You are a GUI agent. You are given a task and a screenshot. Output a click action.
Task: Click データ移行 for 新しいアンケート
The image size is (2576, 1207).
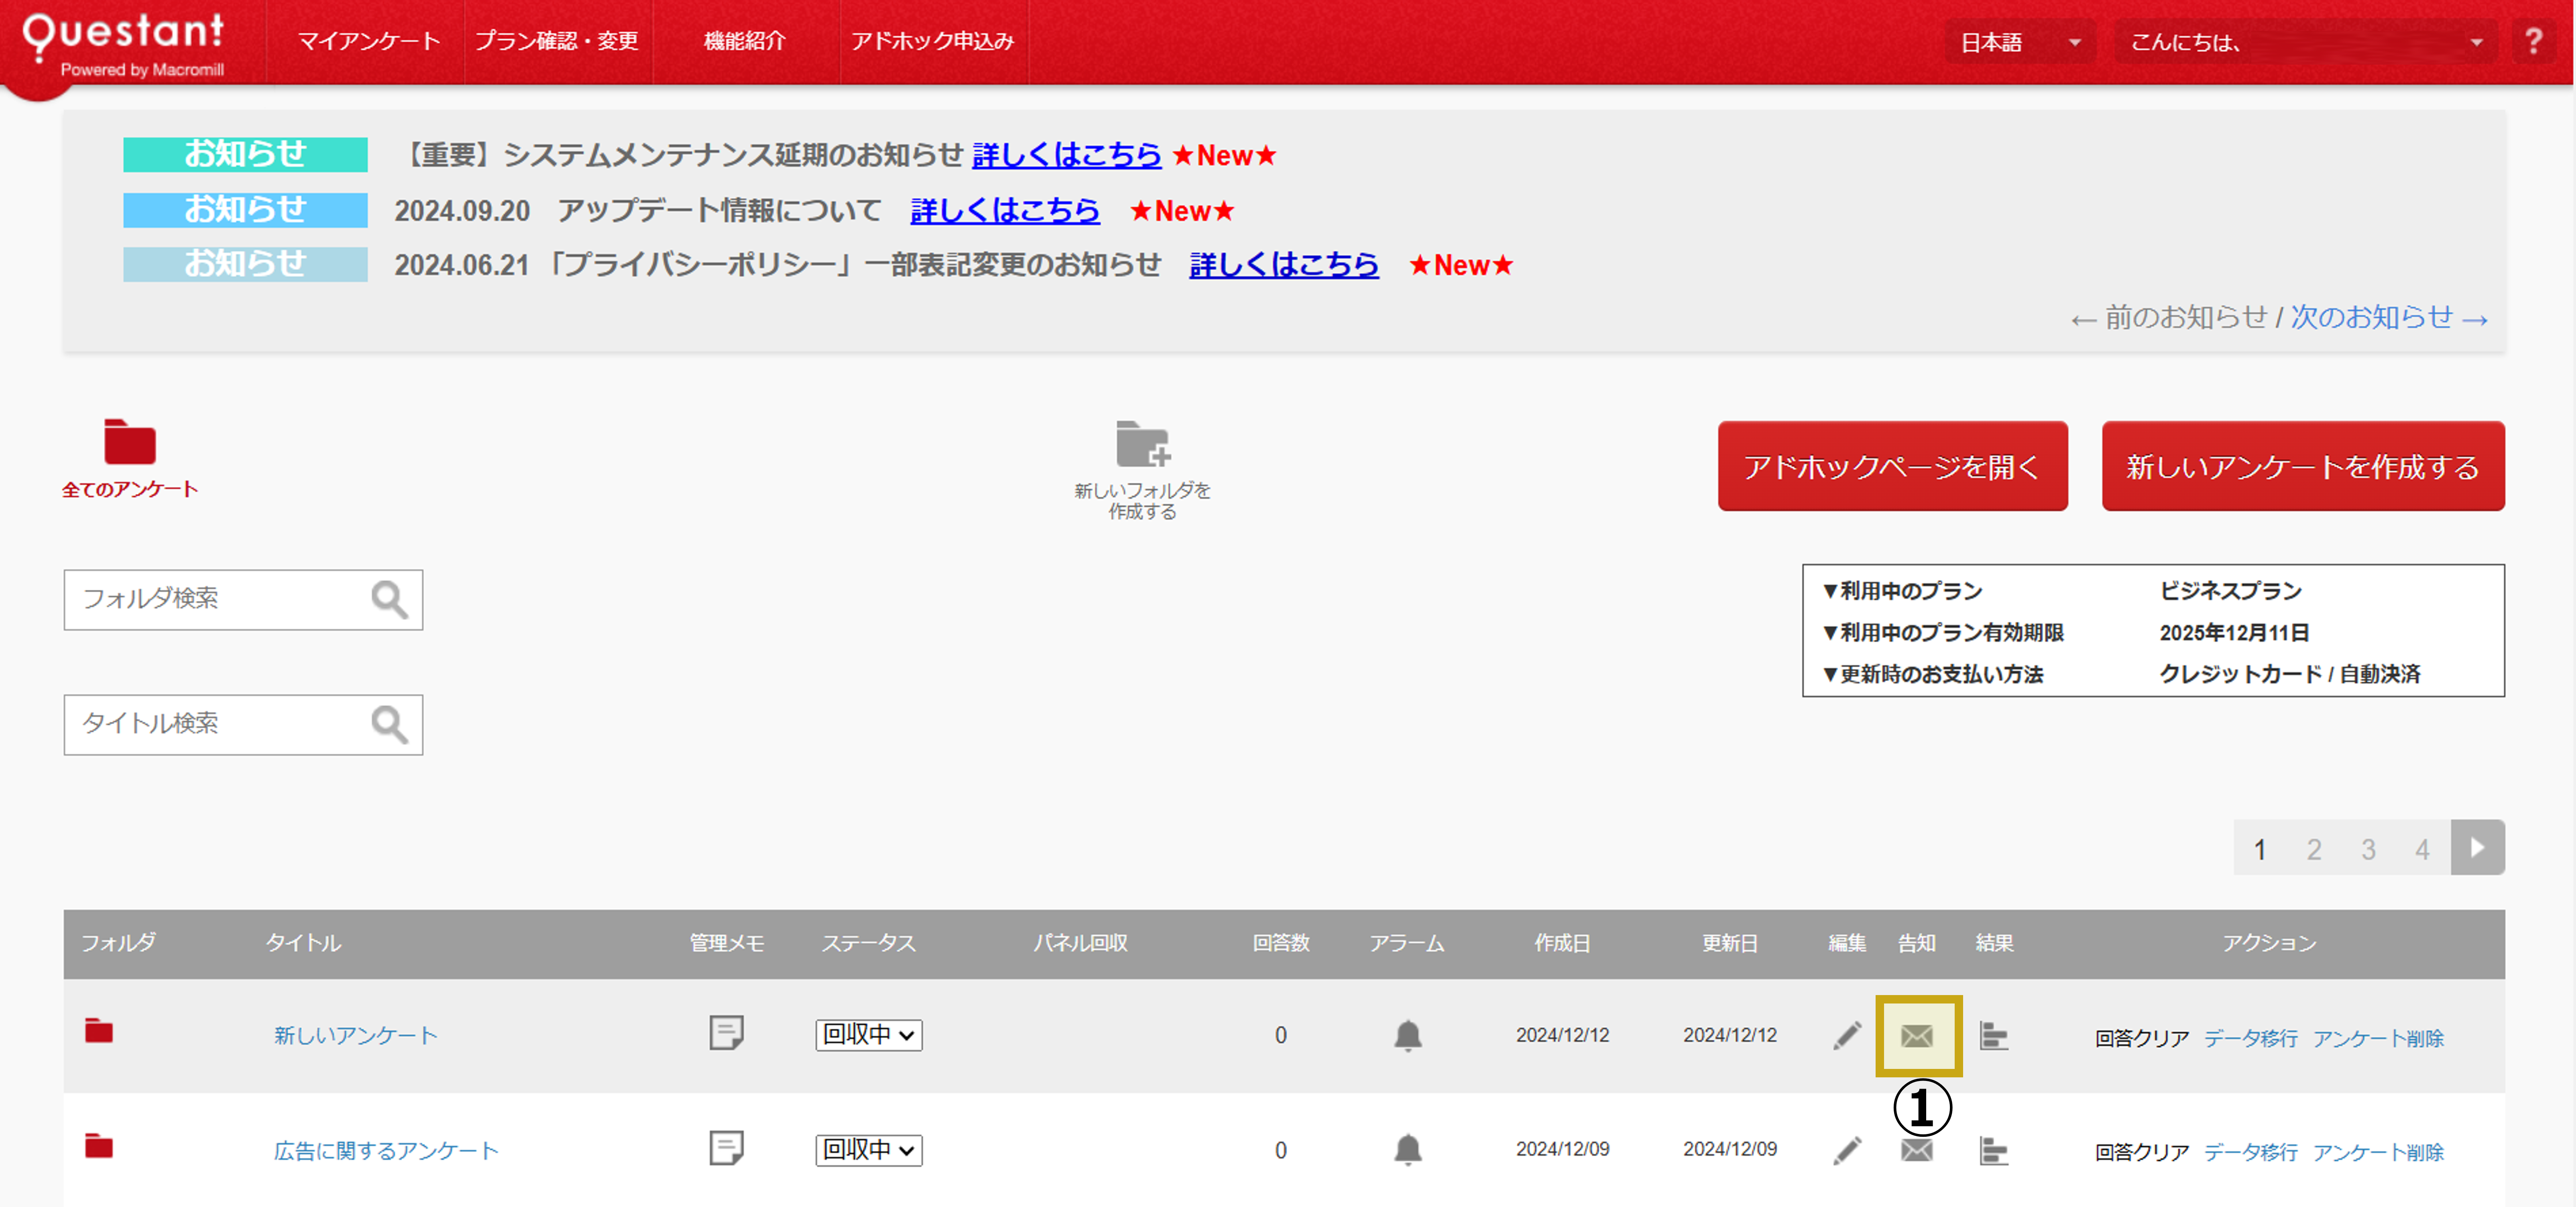pos(2250,1038)
